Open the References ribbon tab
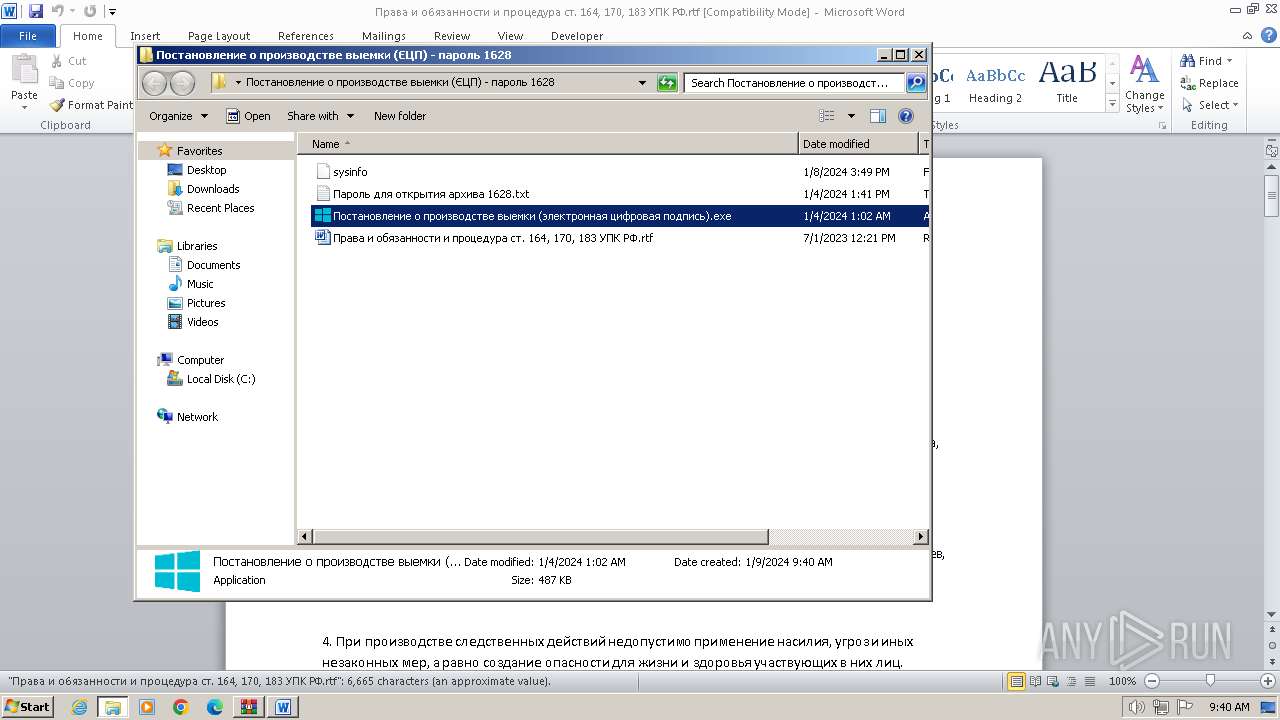This screenshot has height=720, width=1280. point(306,36)
